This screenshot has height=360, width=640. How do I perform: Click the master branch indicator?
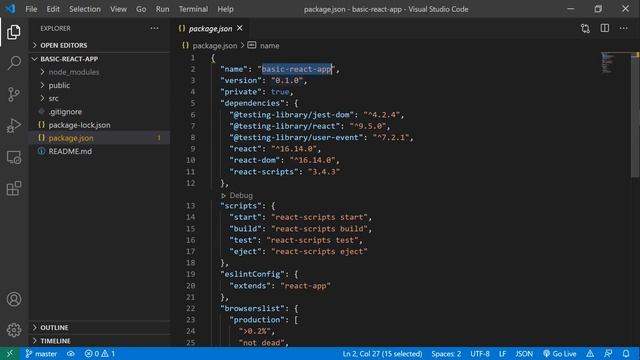pos(41,353)
